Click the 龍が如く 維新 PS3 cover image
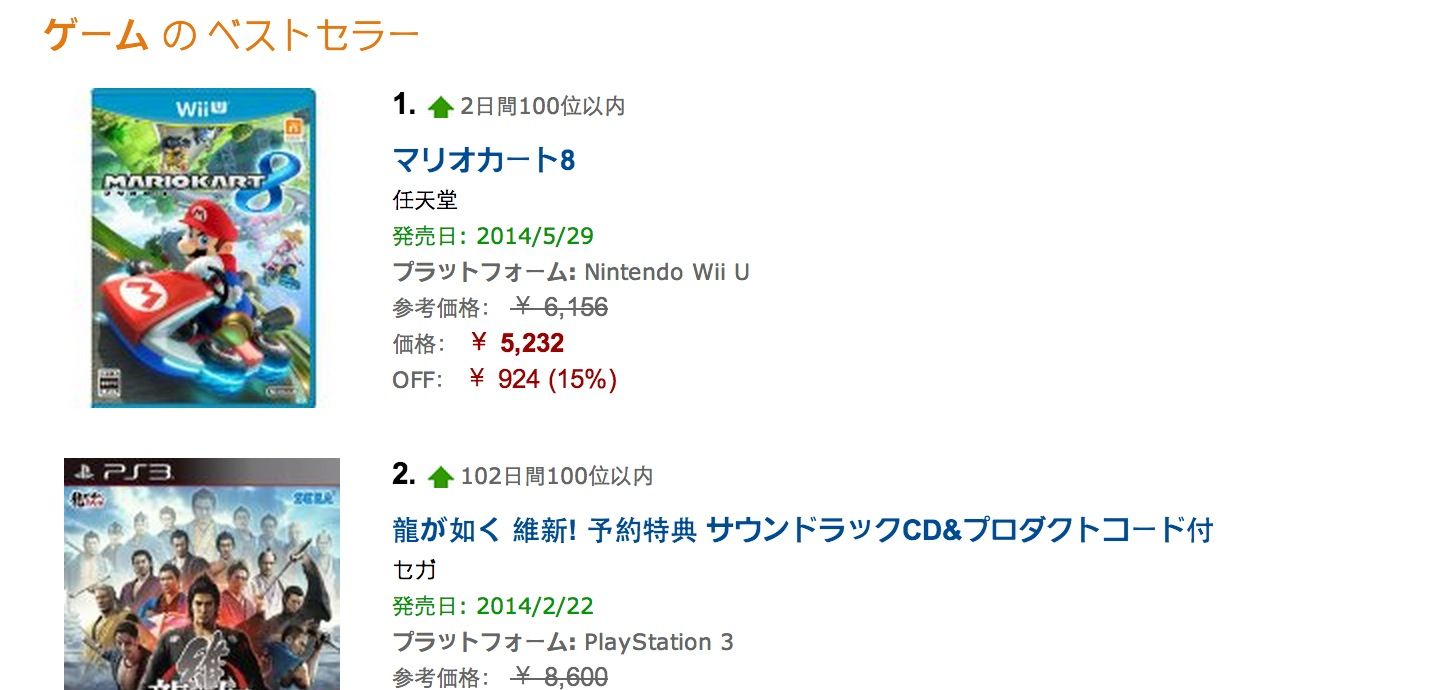1440x690 pixels. coord(202,574)
